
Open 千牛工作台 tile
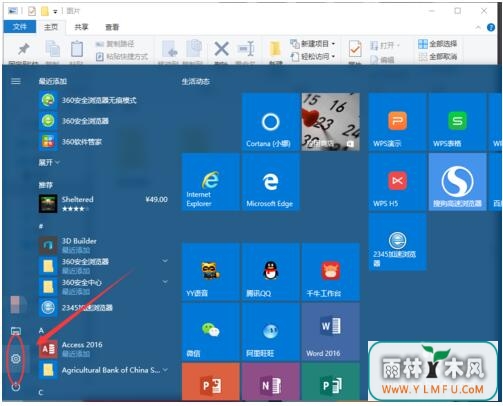pos(330,272)
